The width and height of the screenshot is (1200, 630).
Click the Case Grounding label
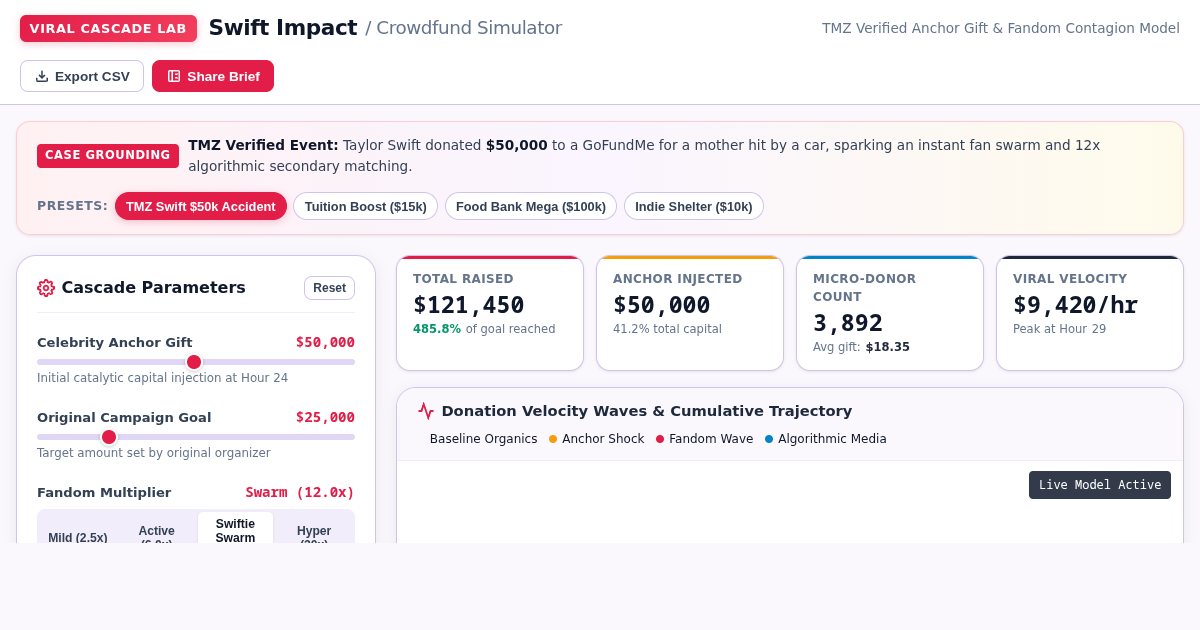108,156
